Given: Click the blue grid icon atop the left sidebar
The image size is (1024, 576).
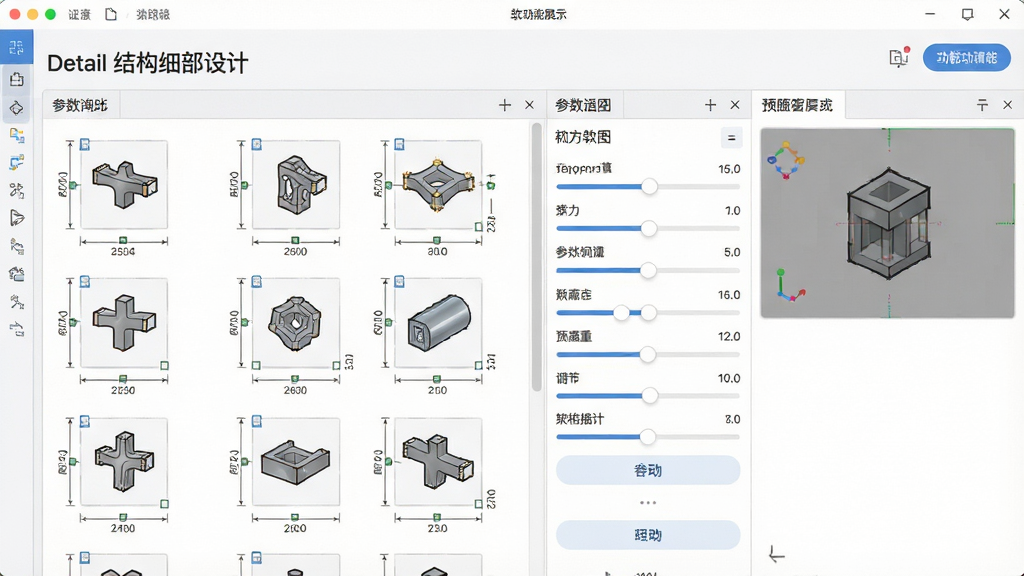Looking at the screenshot, I should pos(16,47).
